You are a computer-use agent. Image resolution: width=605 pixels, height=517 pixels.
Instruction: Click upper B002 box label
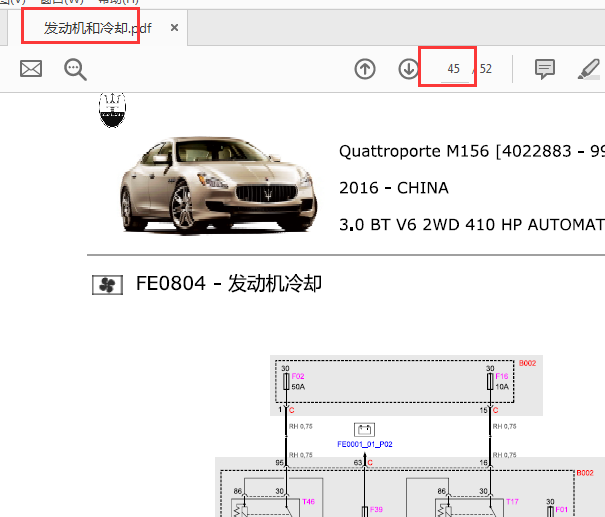click(x=527, y=363)
